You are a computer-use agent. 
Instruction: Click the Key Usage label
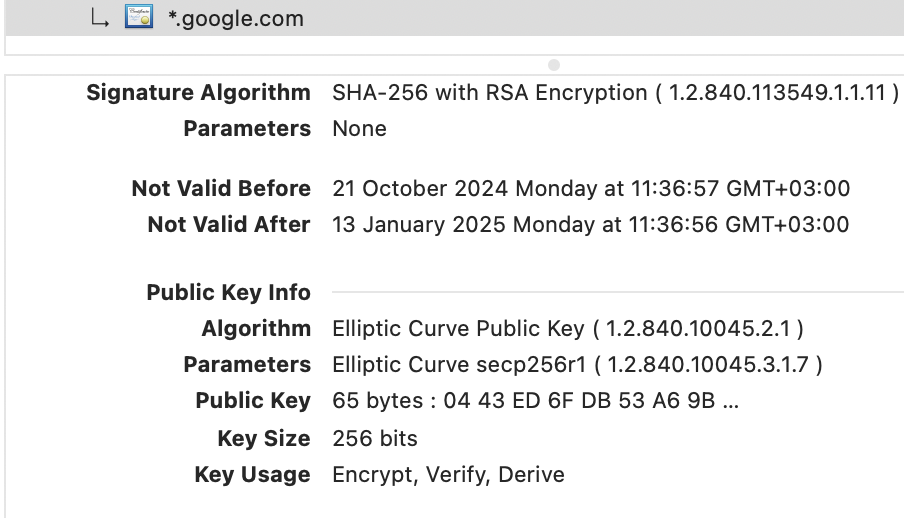(252, 475)
